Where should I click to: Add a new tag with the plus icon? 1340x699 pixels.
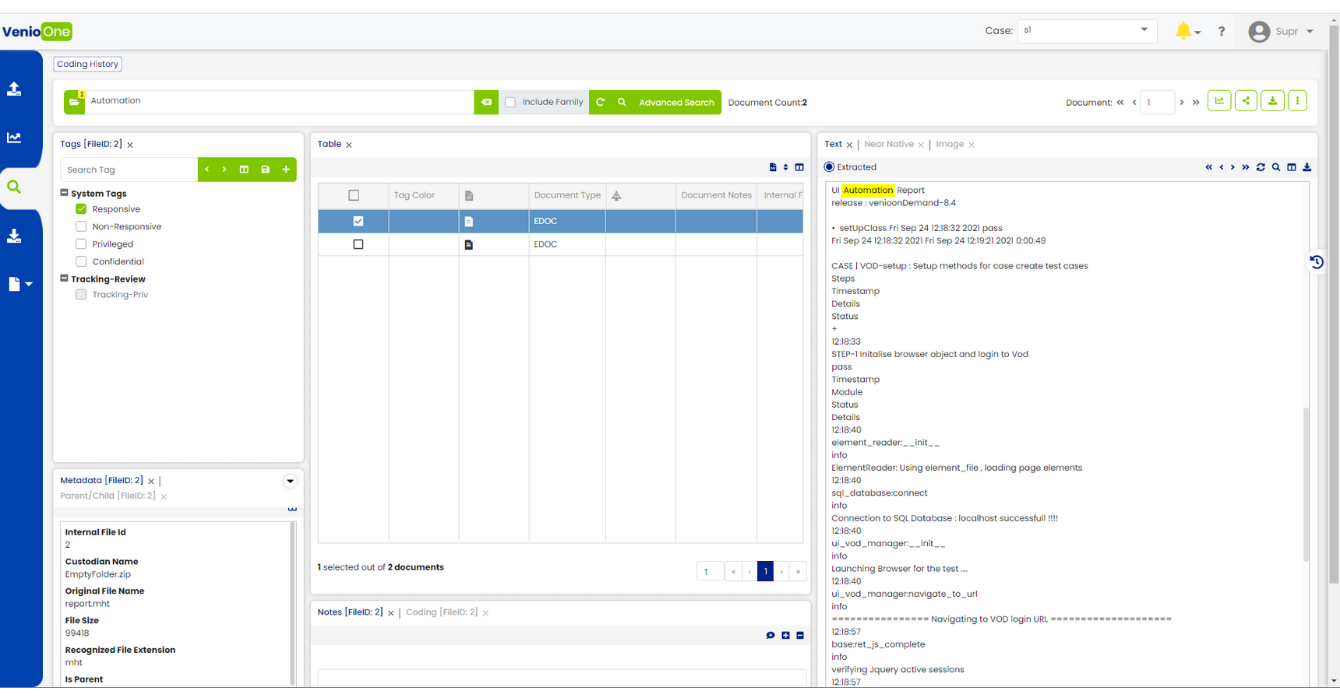tap(286, 170)
